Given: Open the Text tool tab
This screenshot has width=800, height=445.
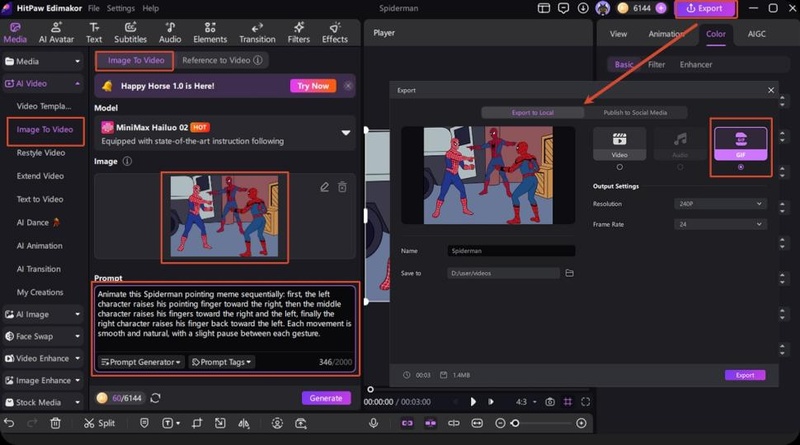Looking at the screenshot, I should pyautogui.click(x=94, y=33).
